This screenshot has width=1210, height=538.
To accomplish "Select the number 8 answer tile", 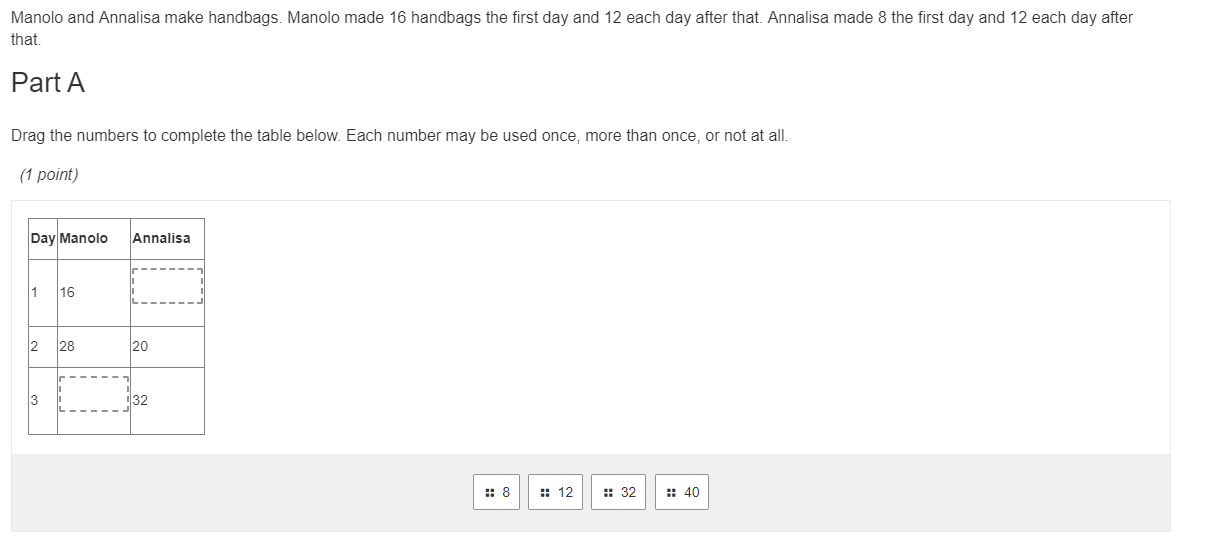I will coord(497,492).
